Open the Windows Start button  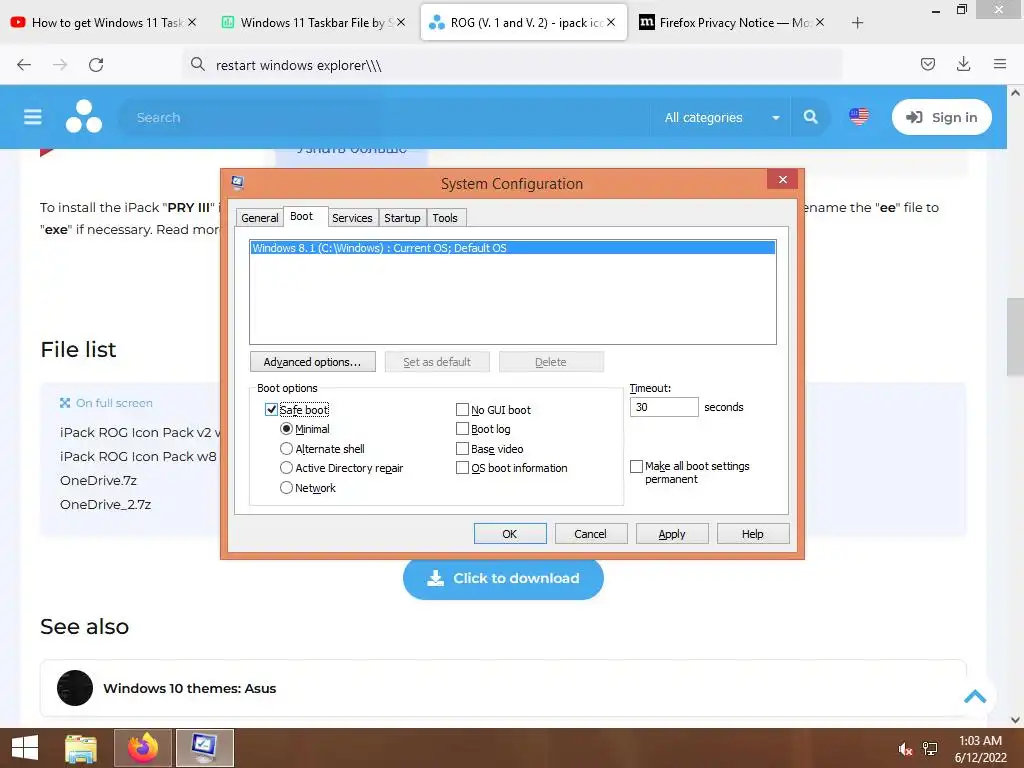25,748
